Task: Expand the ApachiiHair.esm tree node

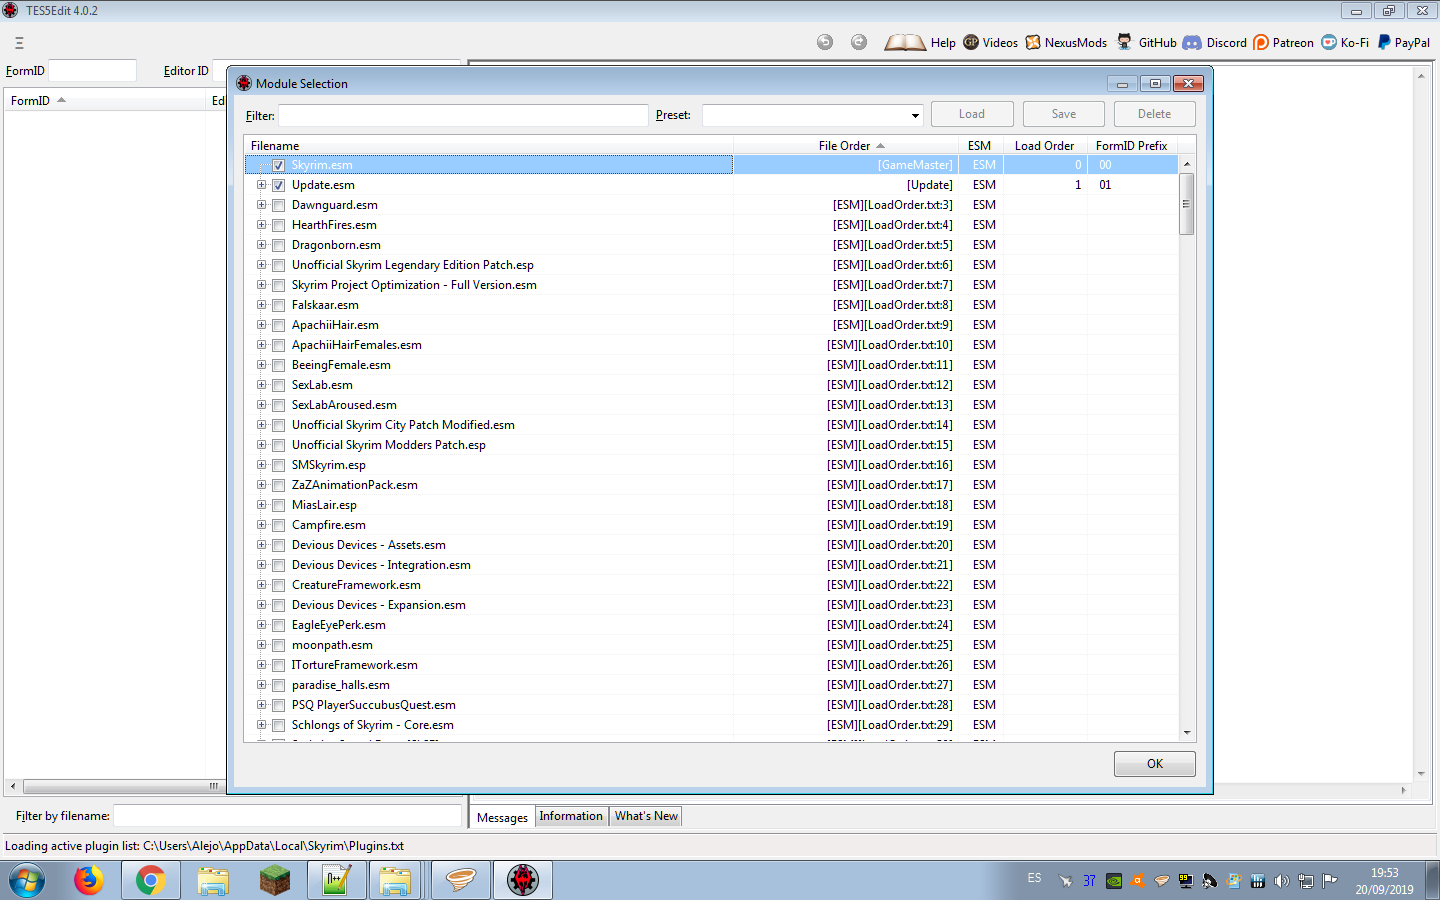Action: (262, 325)
